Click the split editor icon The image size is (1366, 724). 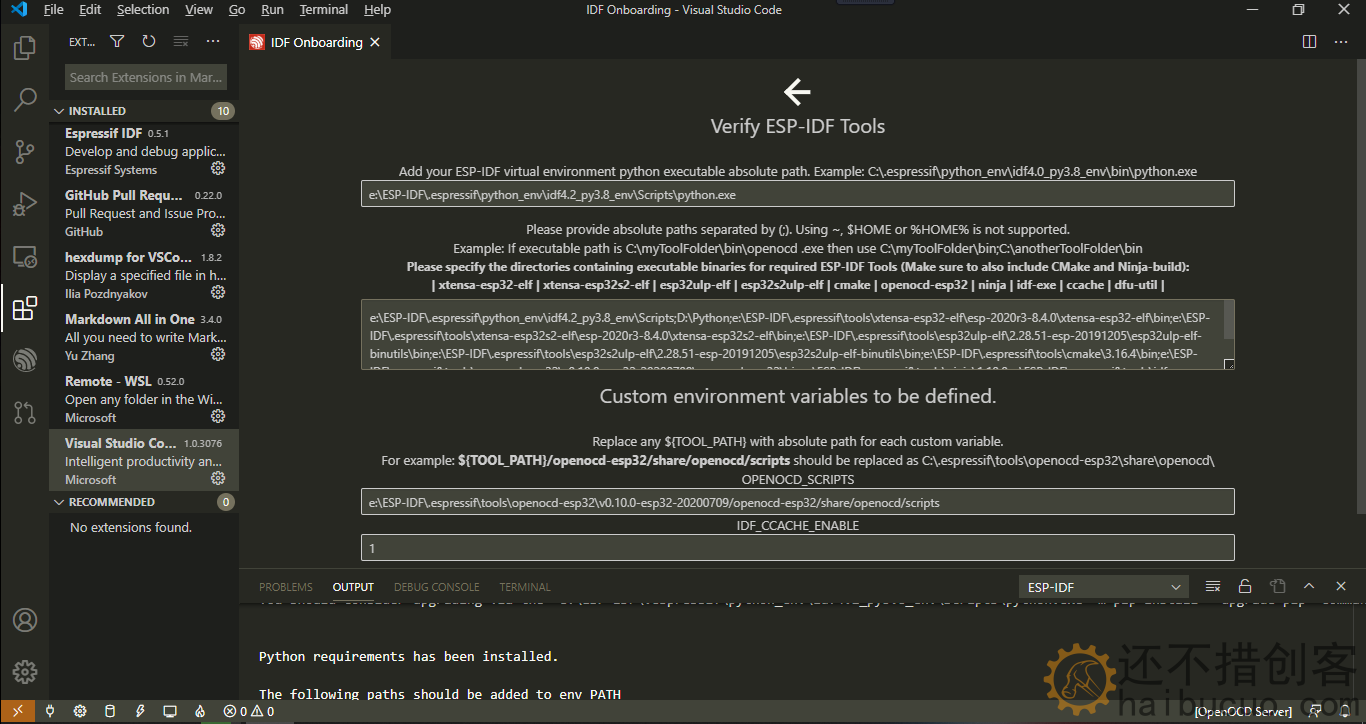tap(1309, 42)
